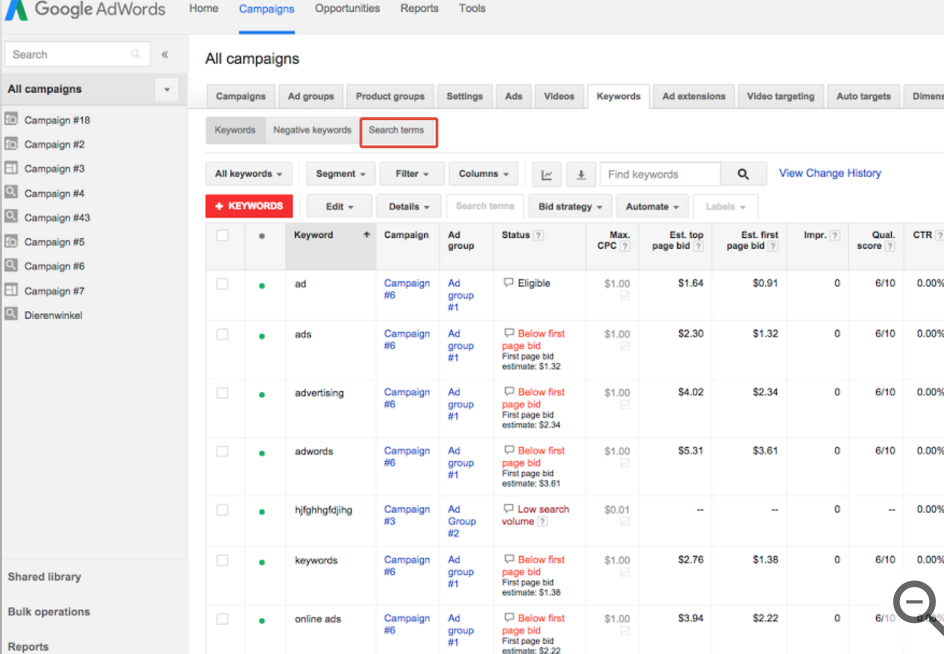The height and width of the screenshot is (654, 944).
Task: Check the box for keyword 'ad'
Action: click(222, 284)
